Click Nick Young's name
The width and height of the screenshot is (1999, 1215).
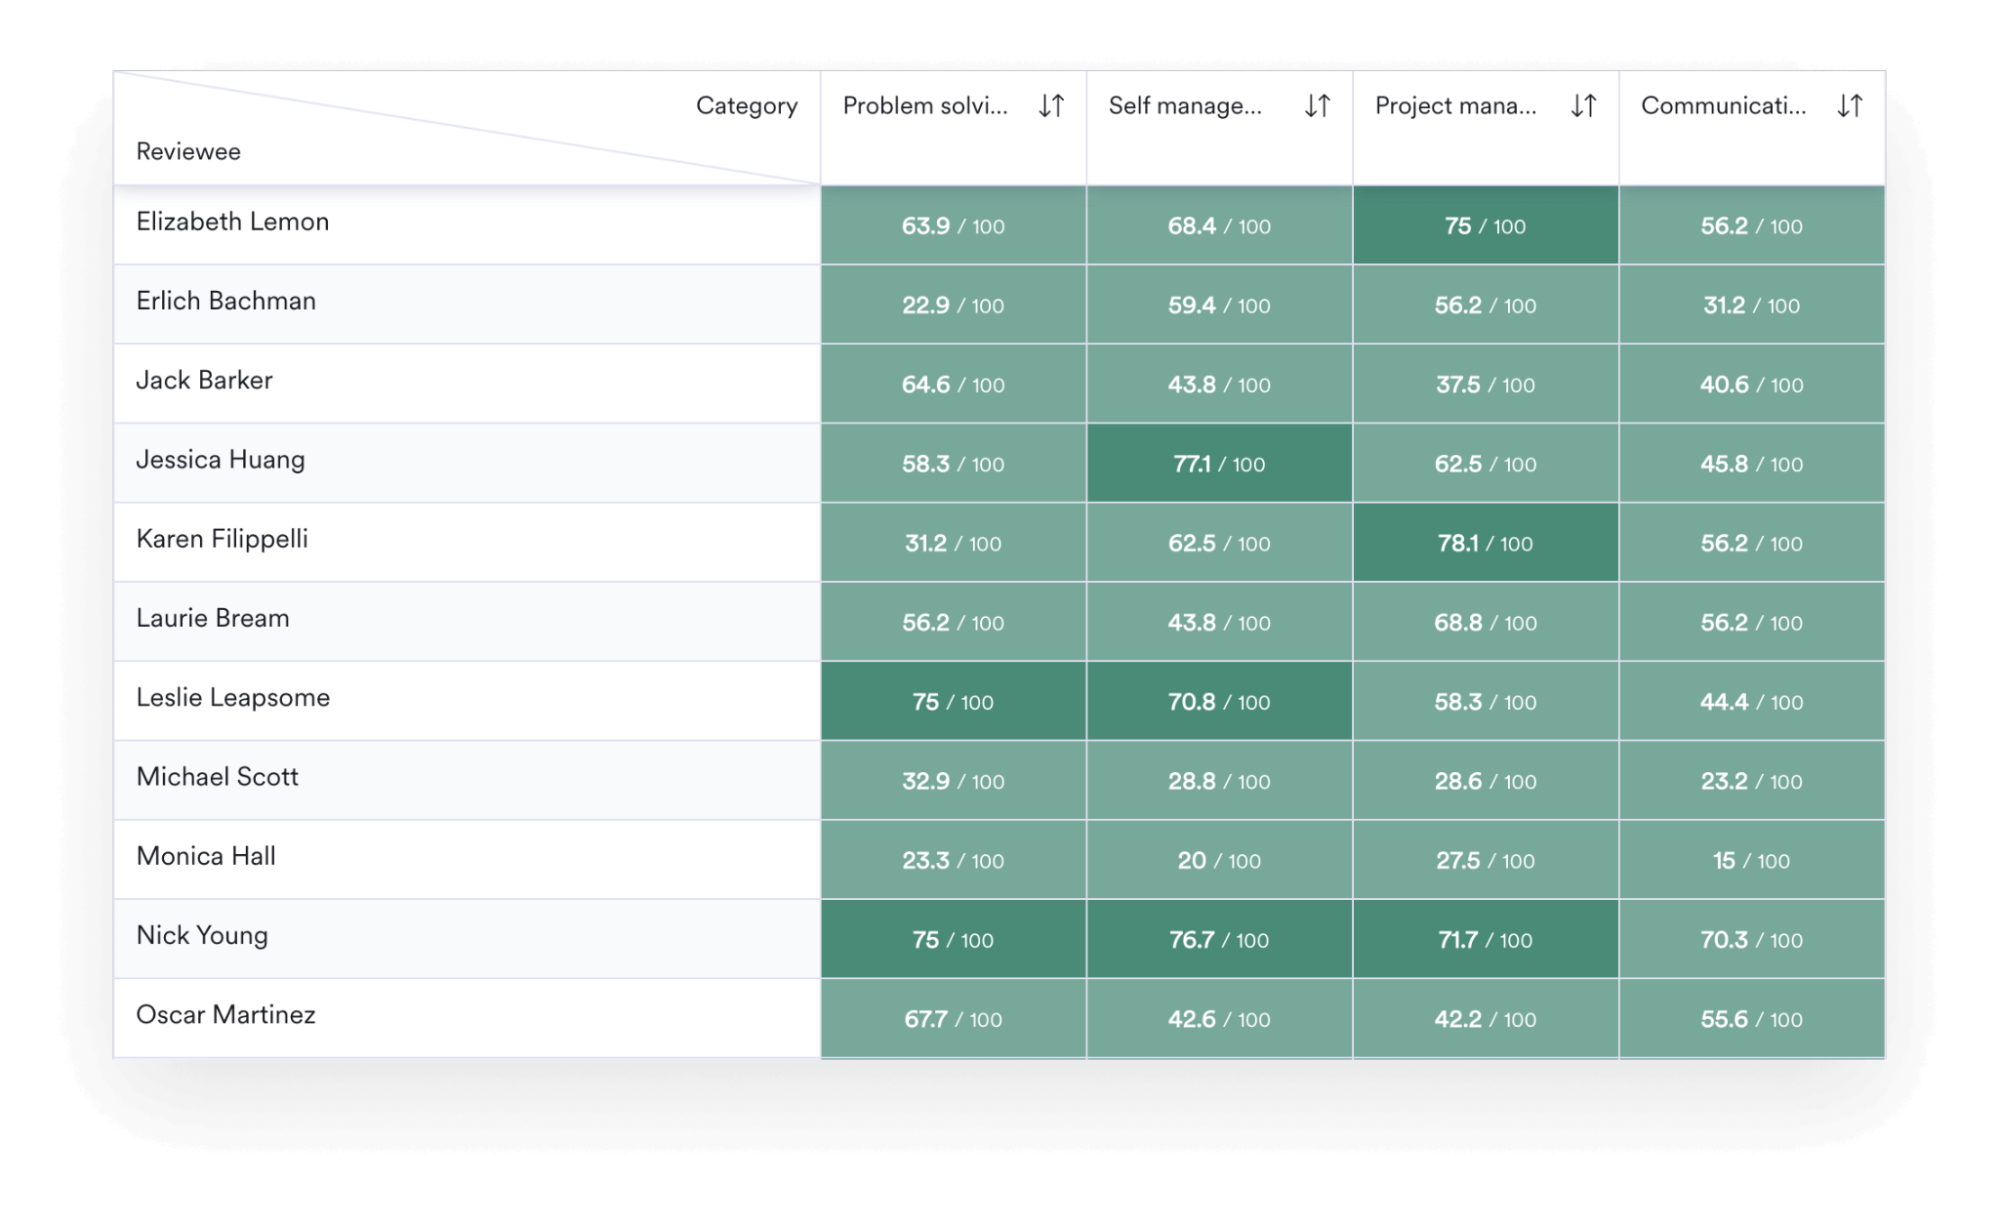(201, 935)
